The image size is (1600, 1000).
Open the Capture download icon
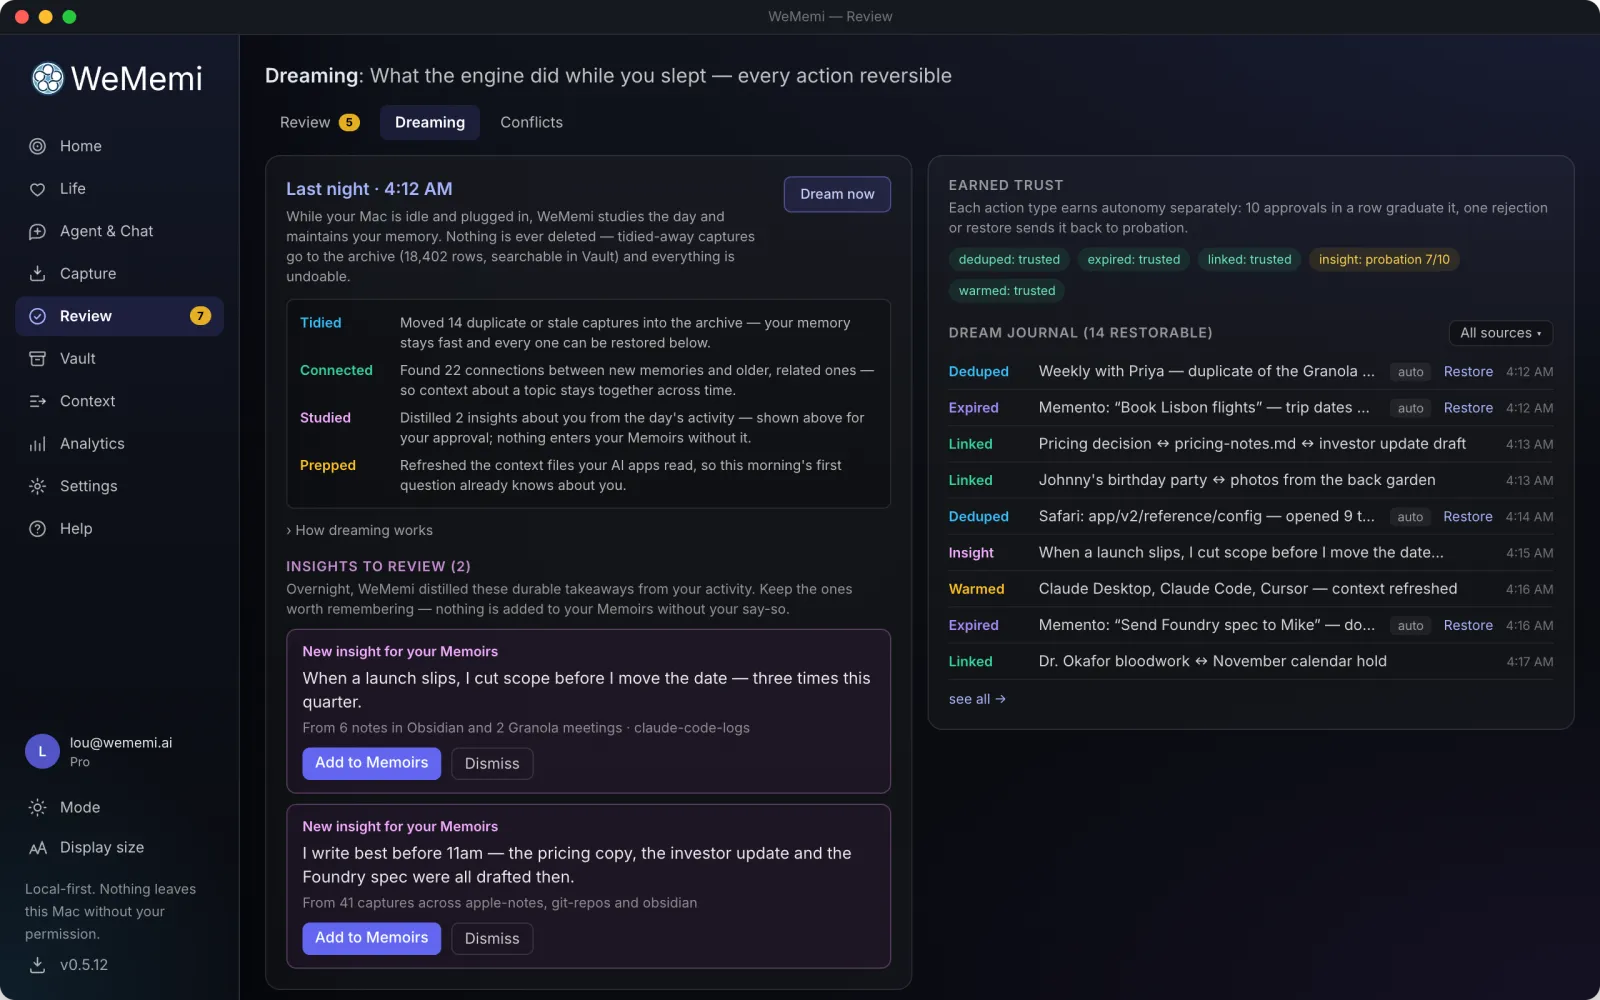point(38,274)
